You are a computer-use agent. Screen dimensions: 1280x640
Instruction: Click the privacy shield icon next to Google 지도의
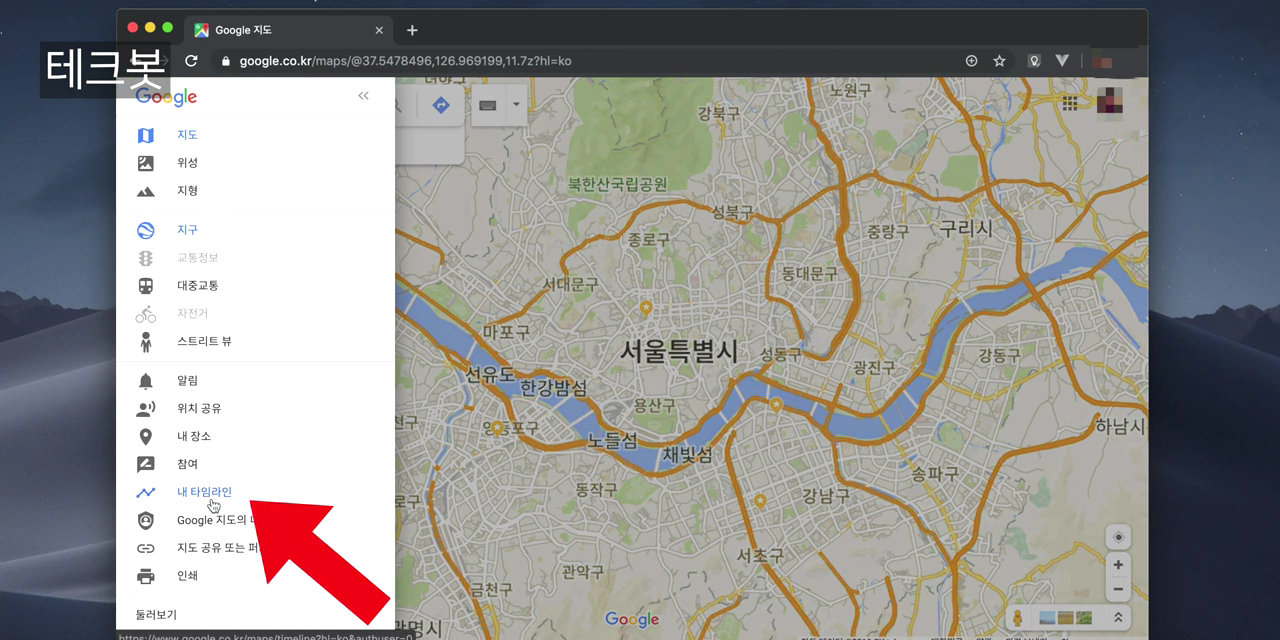pos(146,520)
